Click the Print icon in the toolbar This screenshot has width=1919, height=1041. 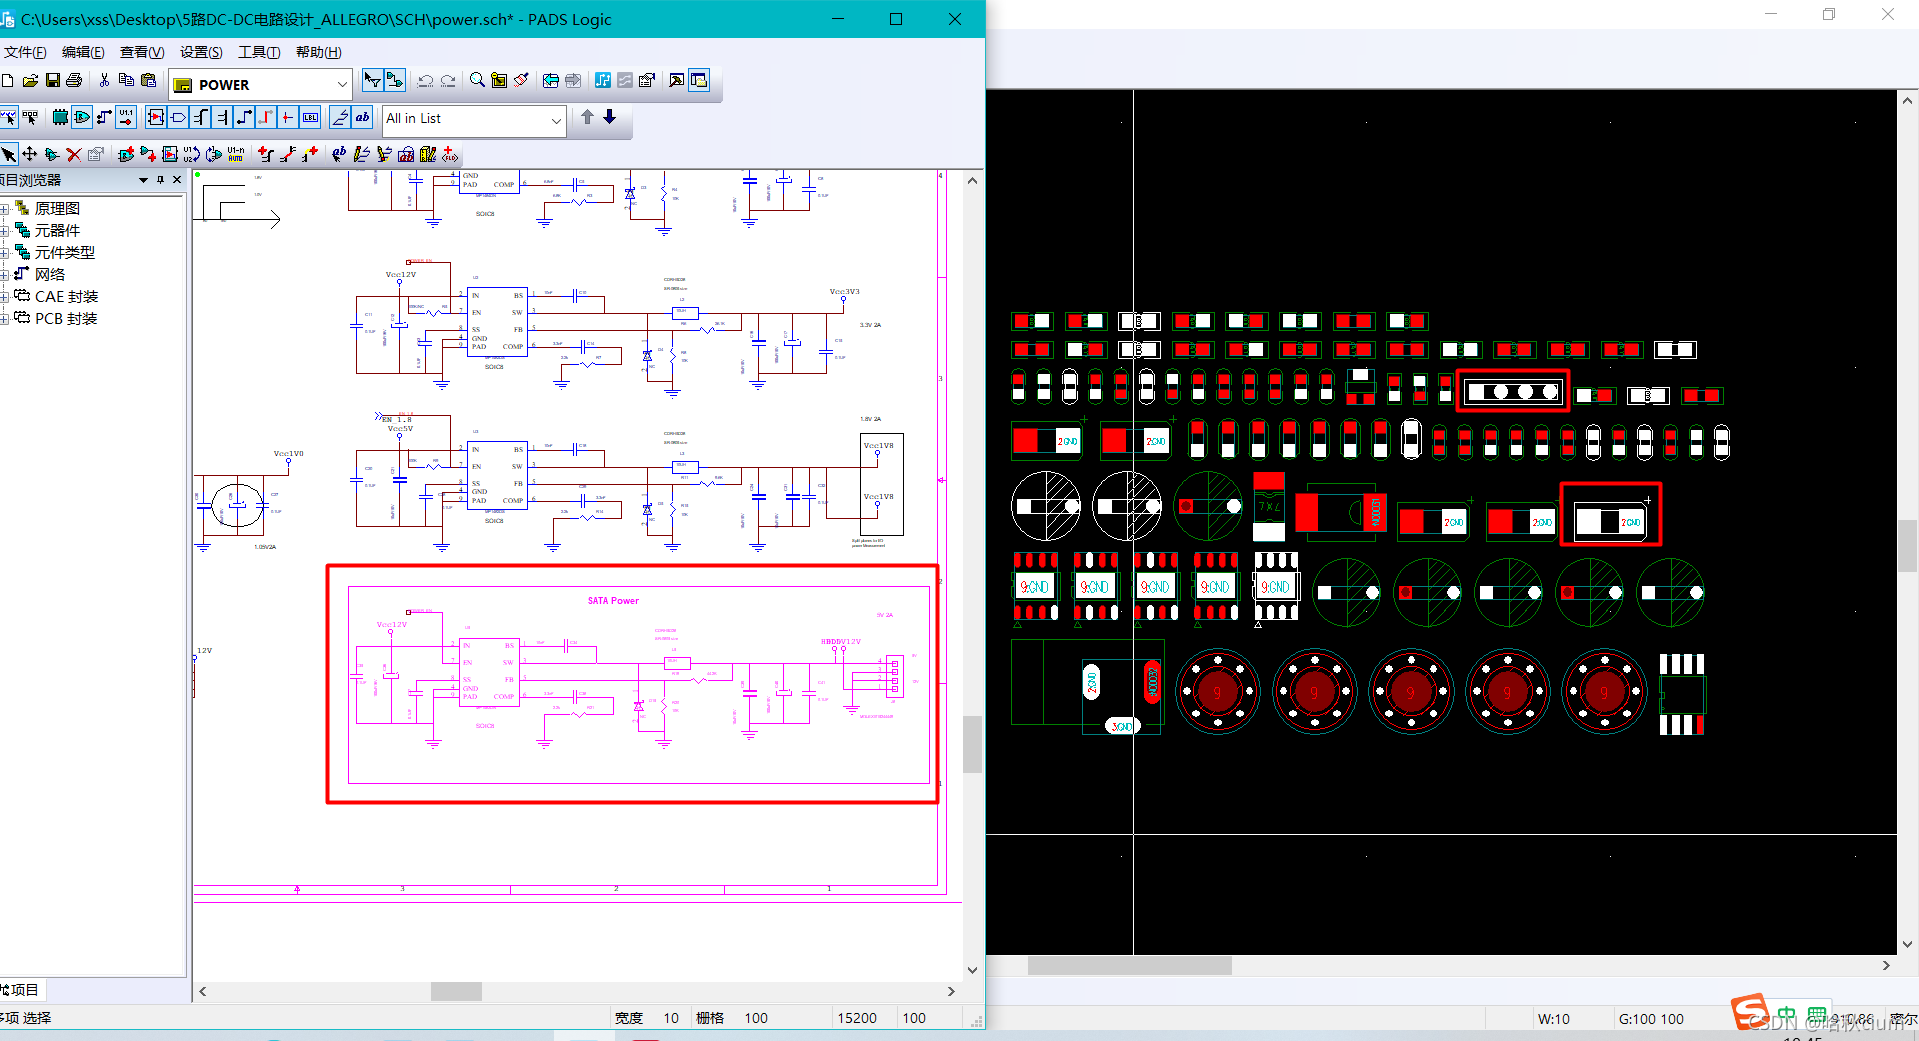pos(74,81)
